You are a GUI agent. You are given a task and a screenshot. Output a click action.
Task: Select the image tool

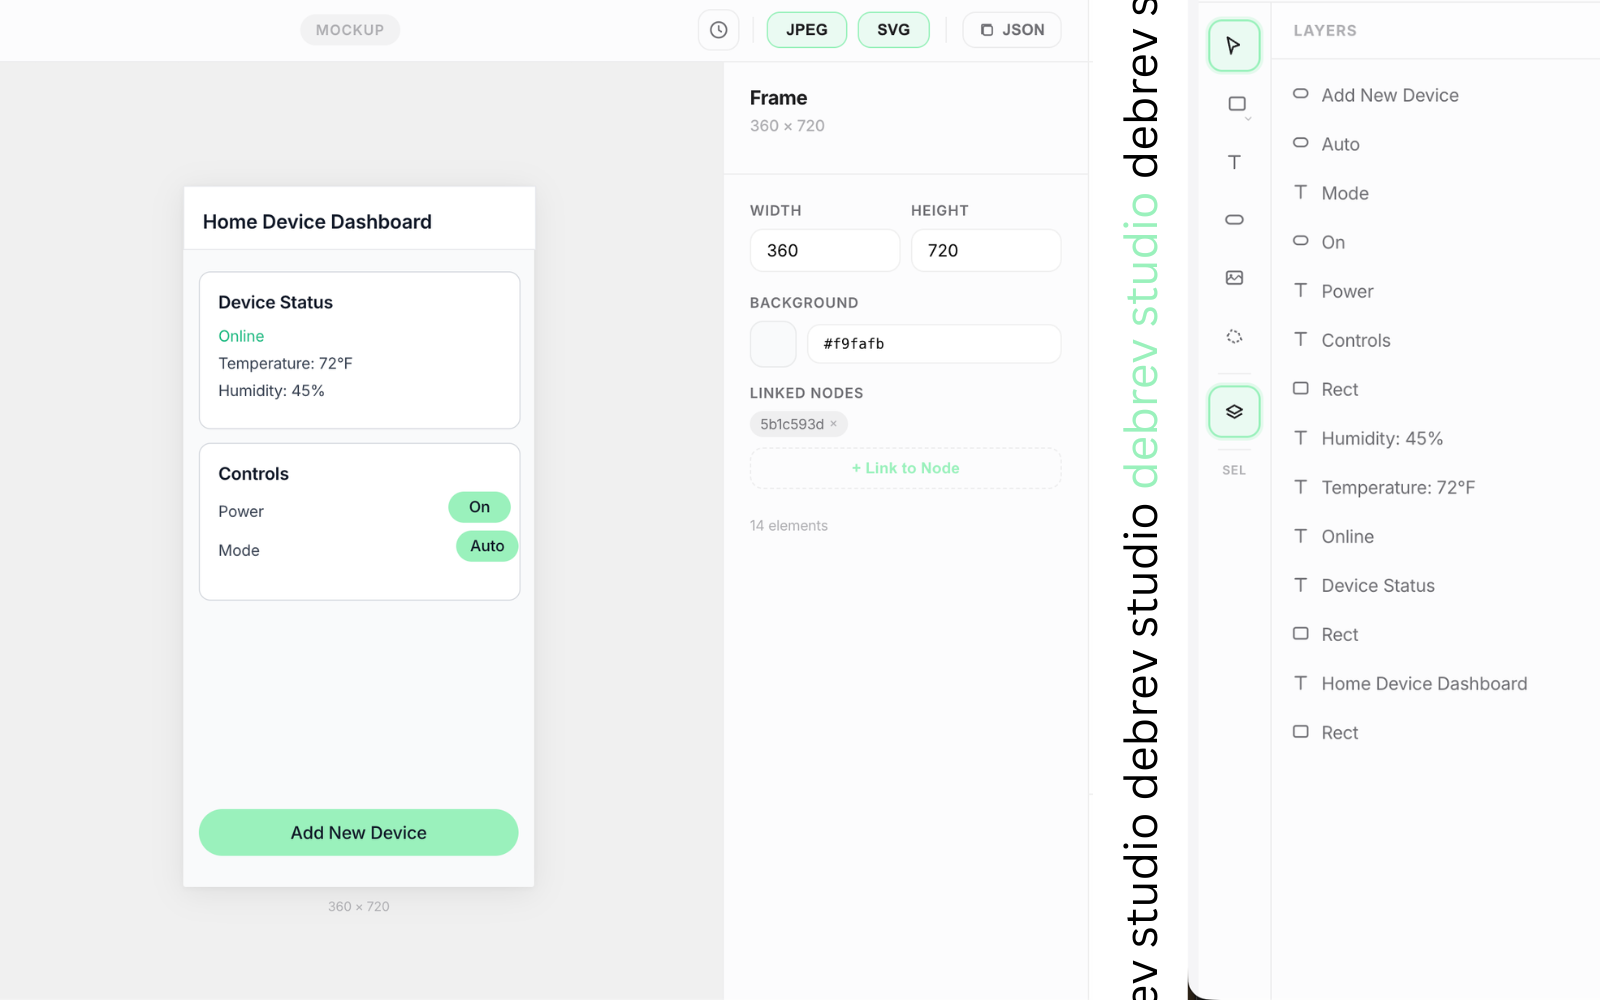click(x=1234, y=278)
